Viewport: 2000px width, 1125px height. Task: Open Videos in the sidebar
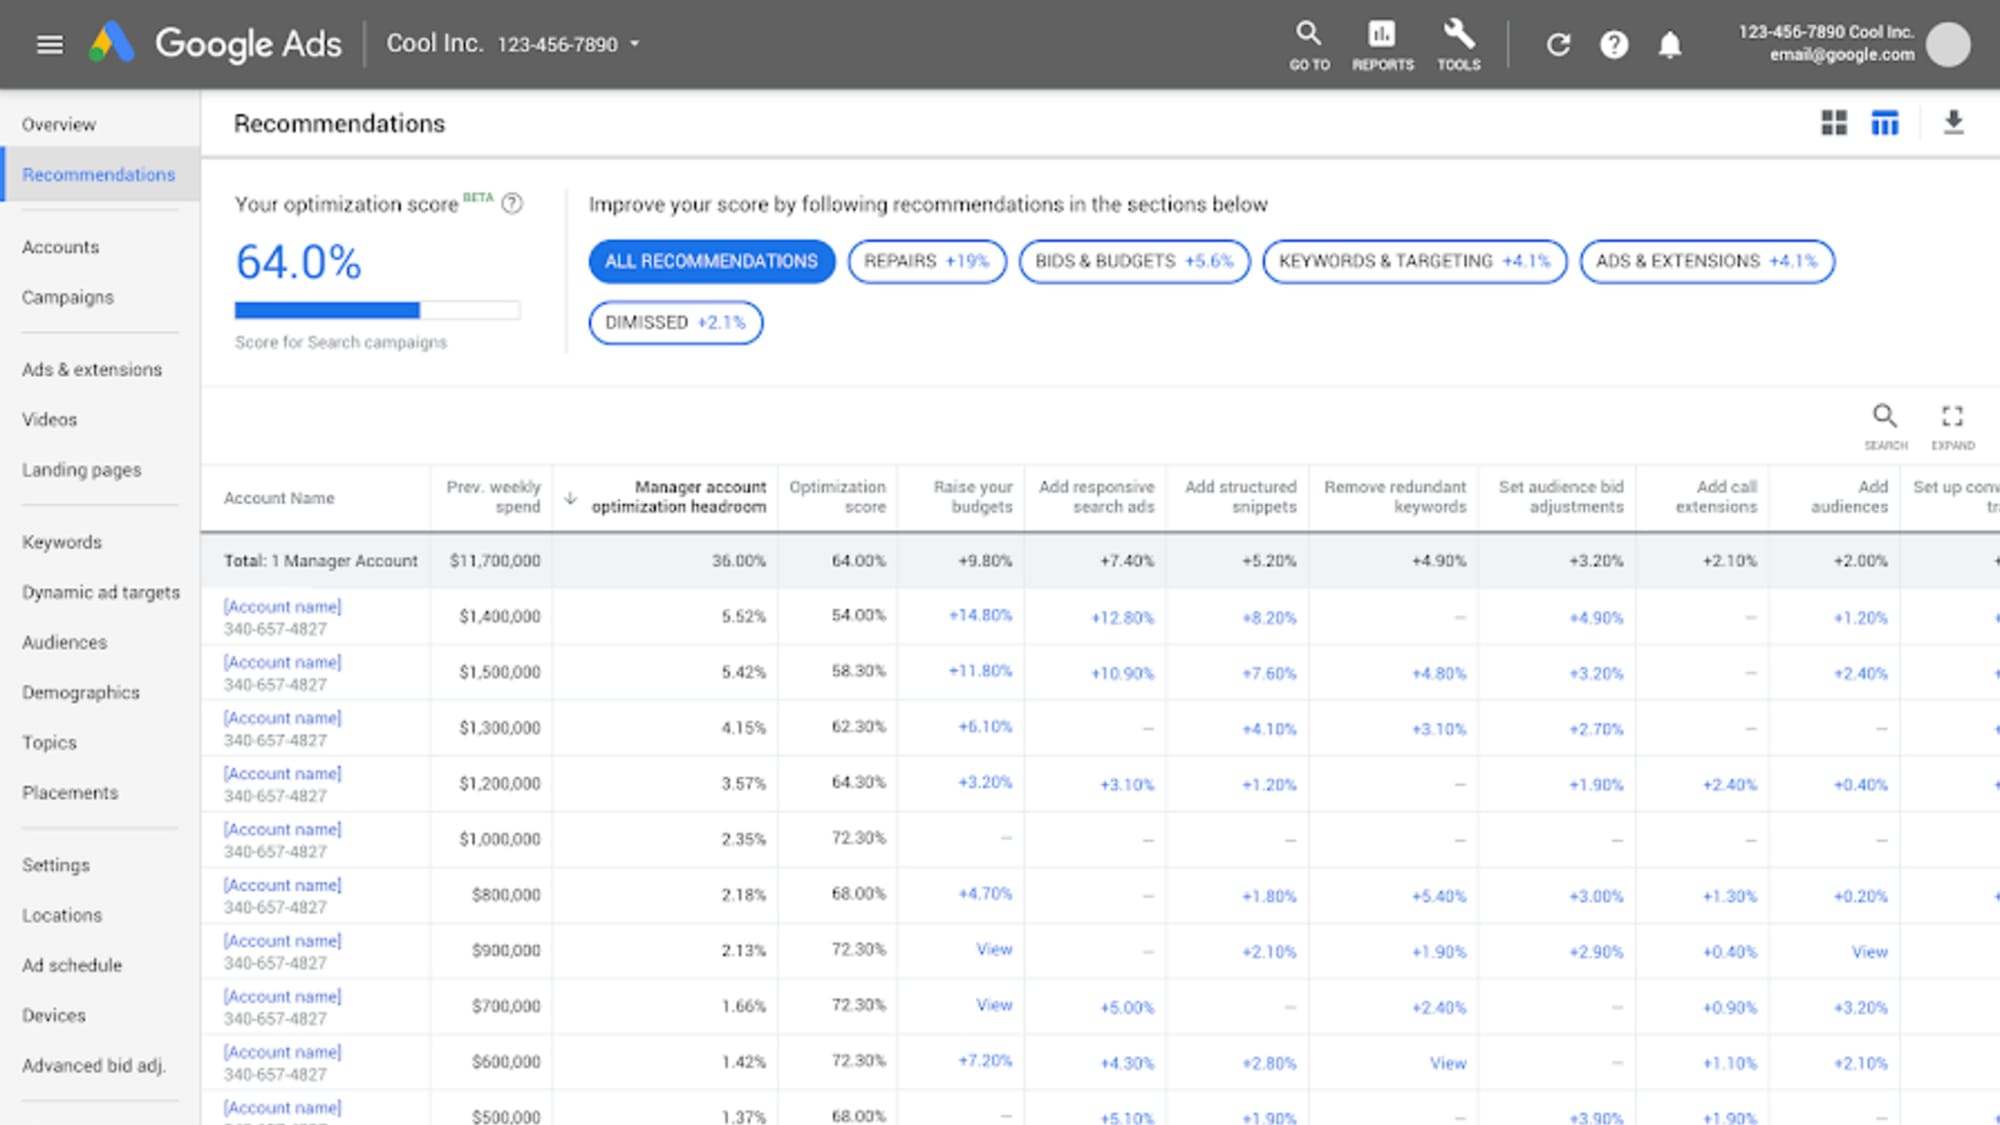click(x=49, y=419)
